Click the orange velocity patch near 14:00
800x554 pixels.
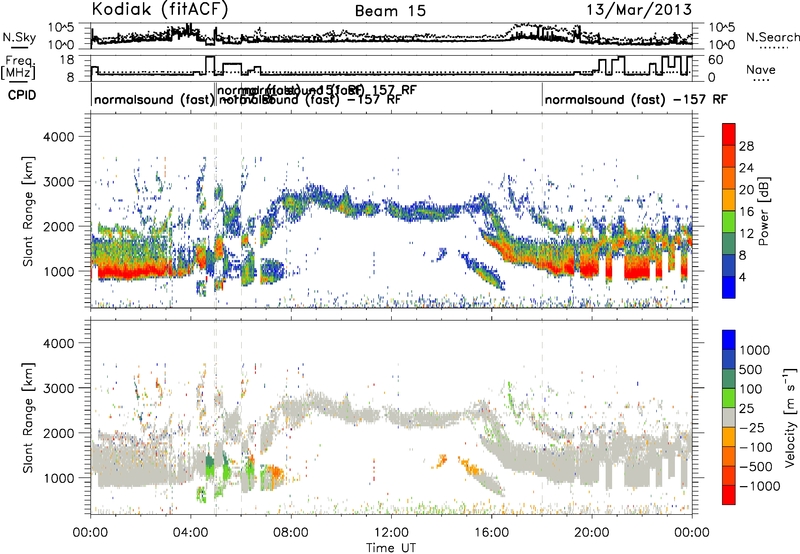click(x=440, y=461)
